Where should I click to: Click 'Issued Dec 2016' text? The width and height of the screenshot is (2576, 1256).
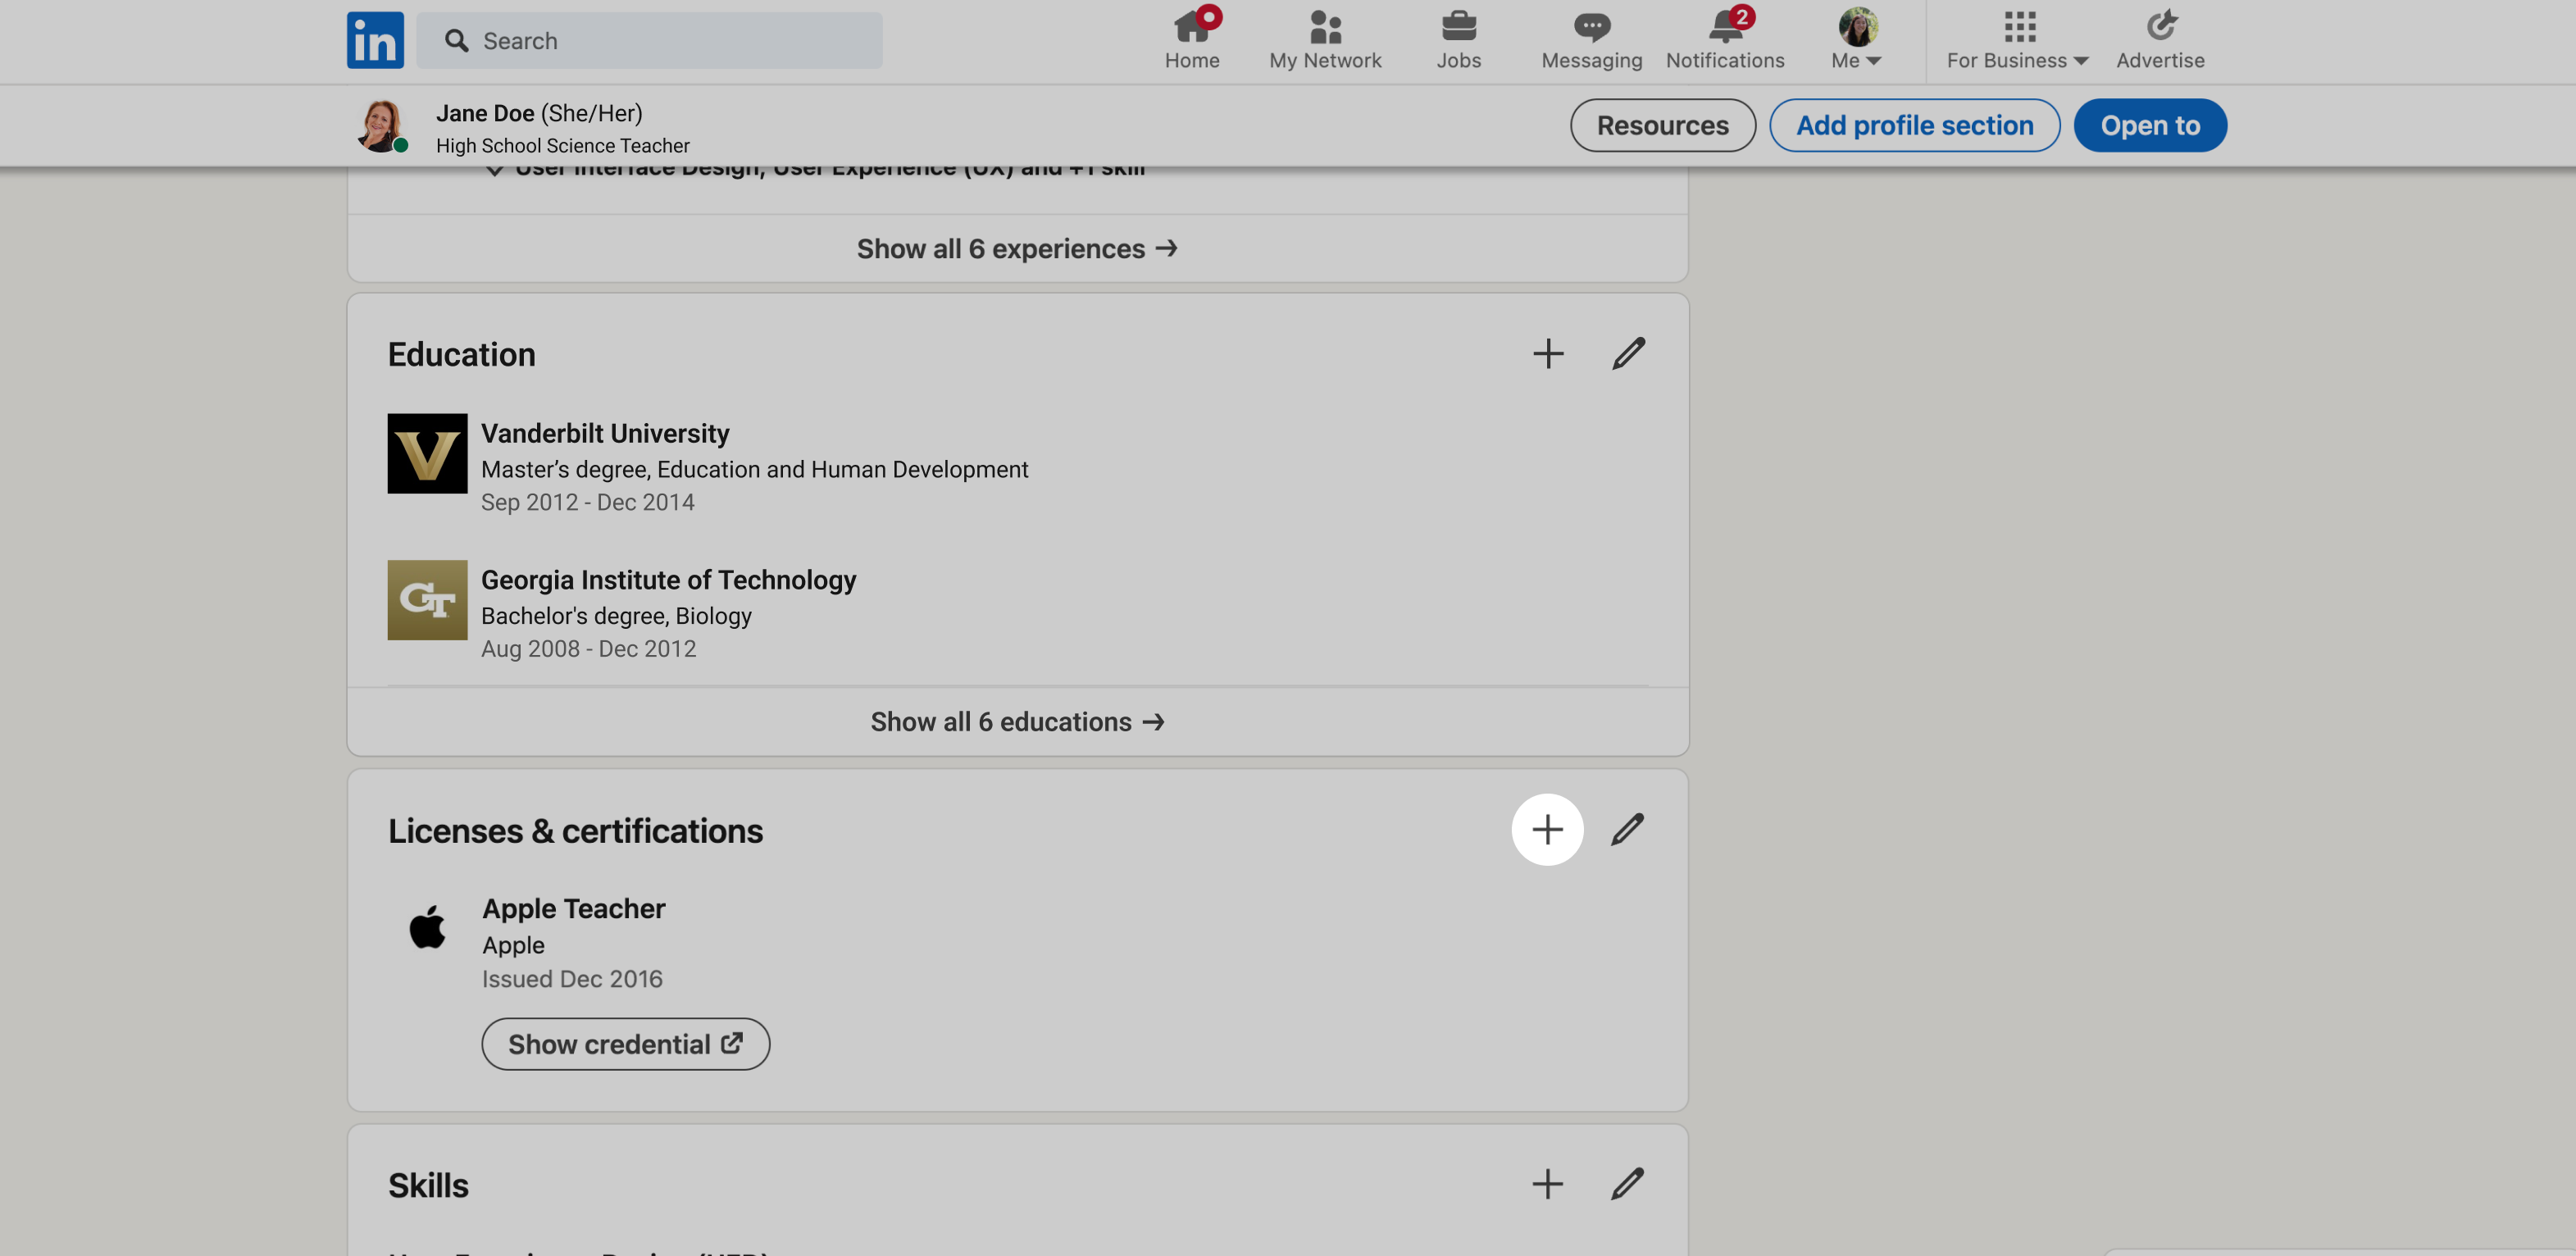pyautogui.click(x=572, y=979)
